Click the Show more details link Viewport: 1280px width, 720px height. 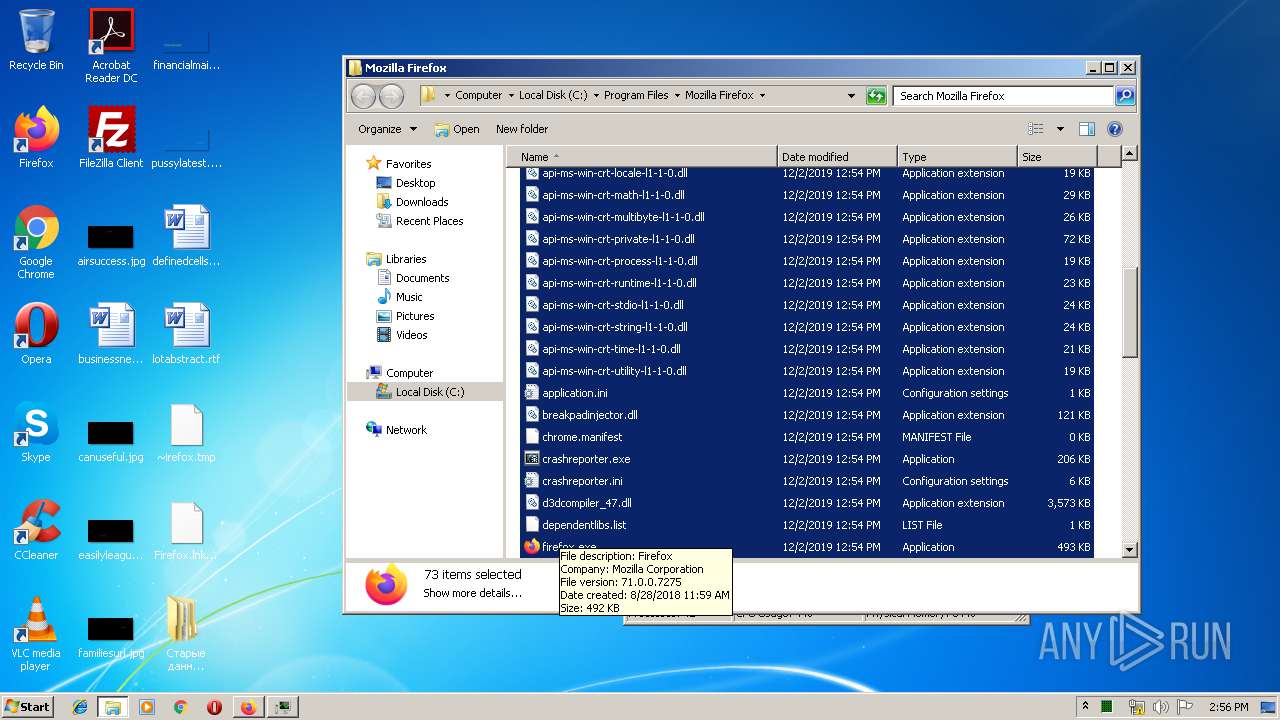coord(472,593)
